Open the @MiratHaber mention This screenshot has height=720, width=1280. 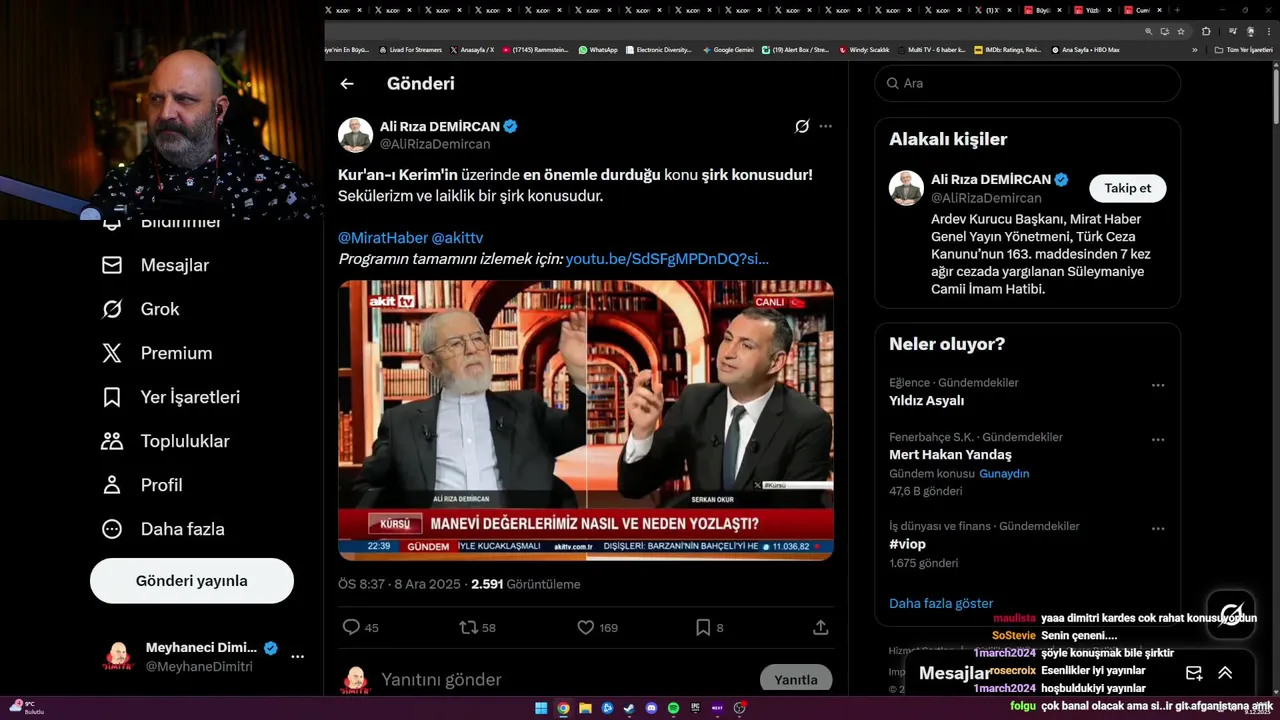click(x=382, y=238)
